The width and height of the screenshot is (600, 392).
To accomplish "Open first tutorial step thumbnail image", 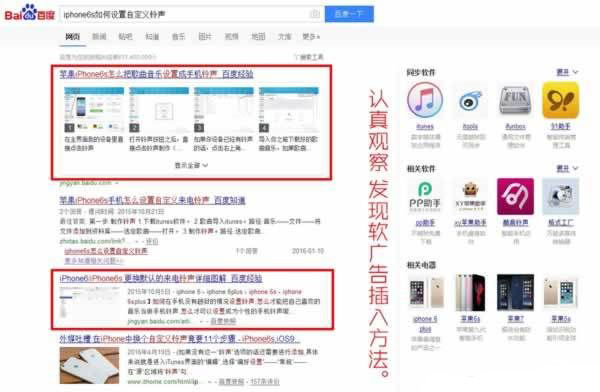I will point(94,110).
